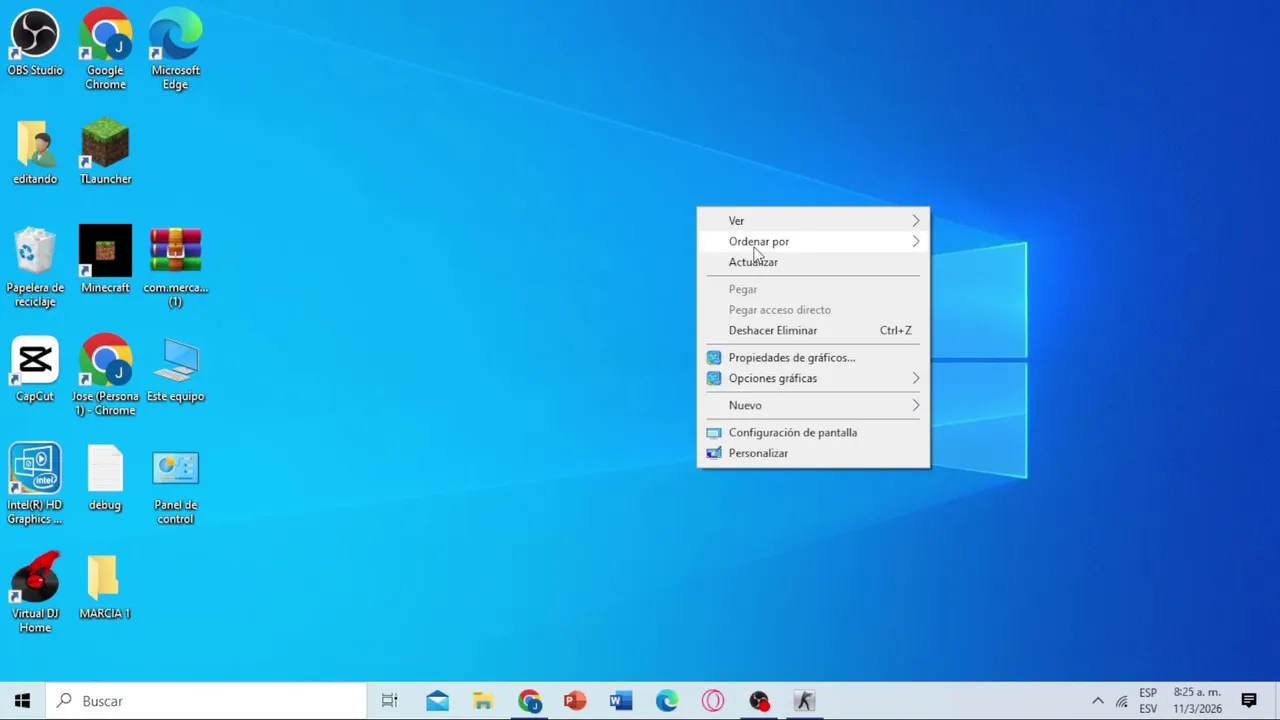Click the Buscar taskbar search box
Image resolution: width=1280 pixels, height=720 pixels.
point(207,701)
